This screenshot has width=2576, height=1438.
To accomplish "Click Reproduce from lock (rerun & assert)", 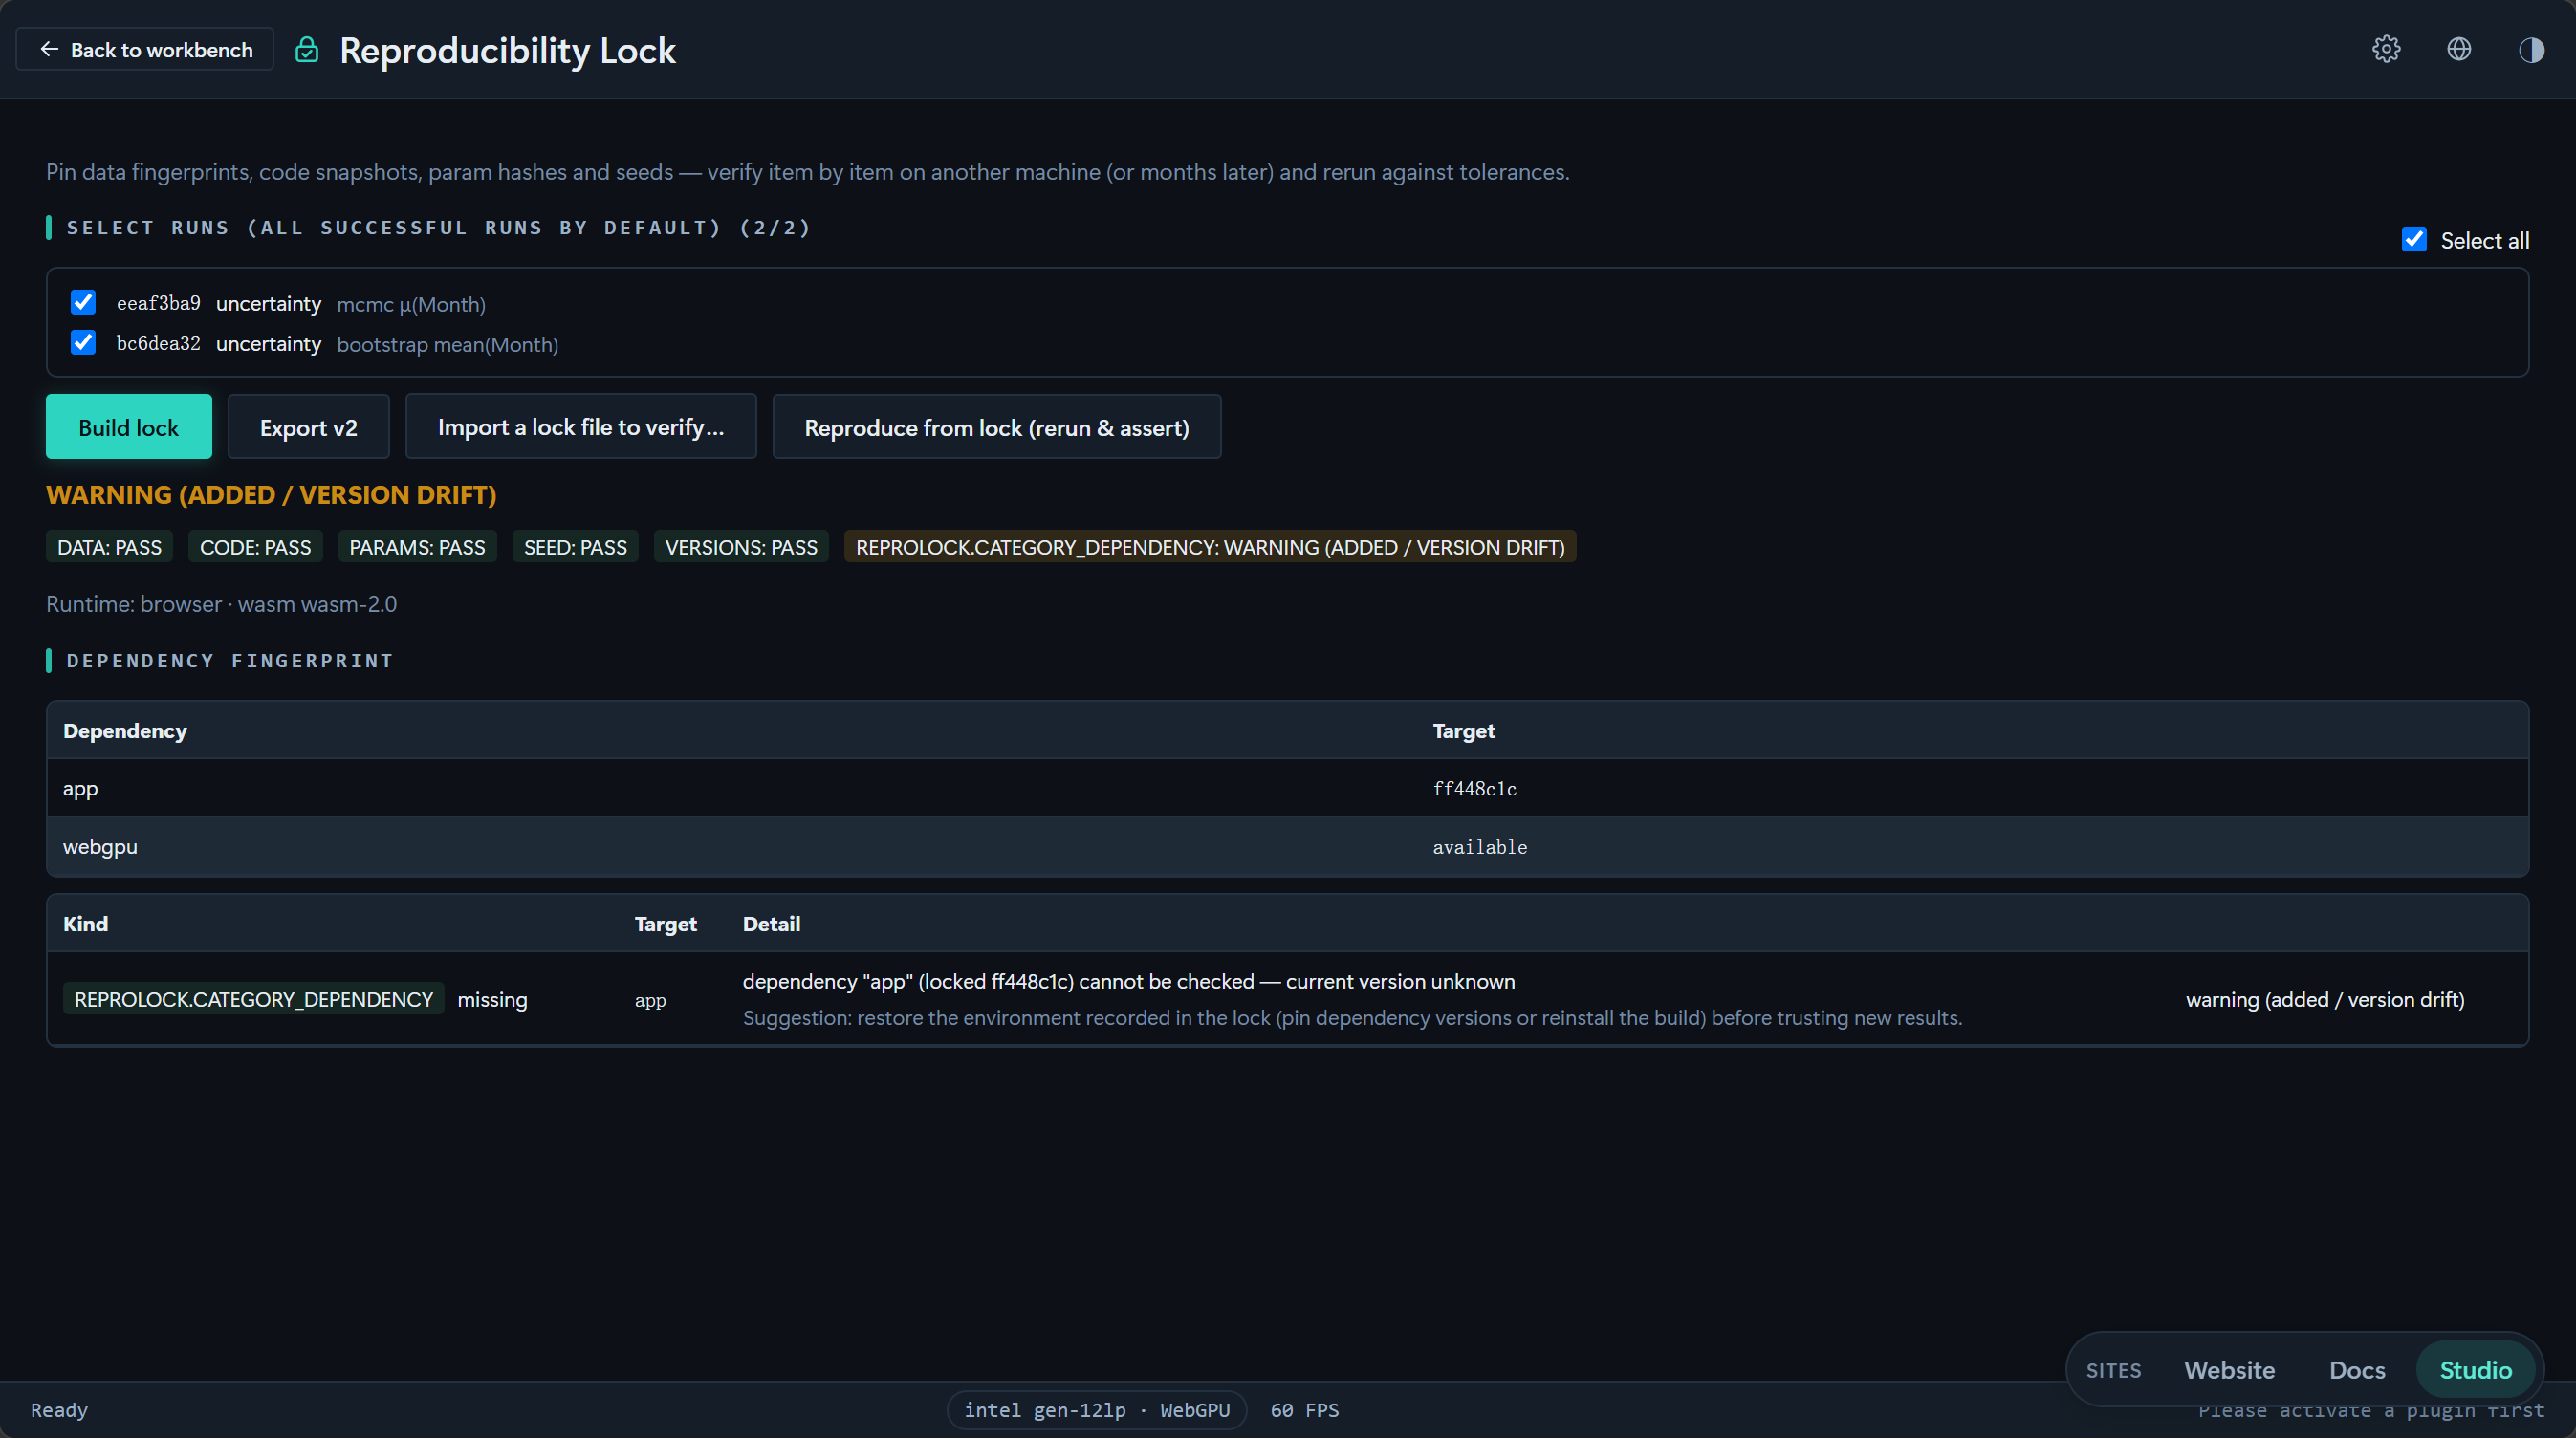I will 996,427.
